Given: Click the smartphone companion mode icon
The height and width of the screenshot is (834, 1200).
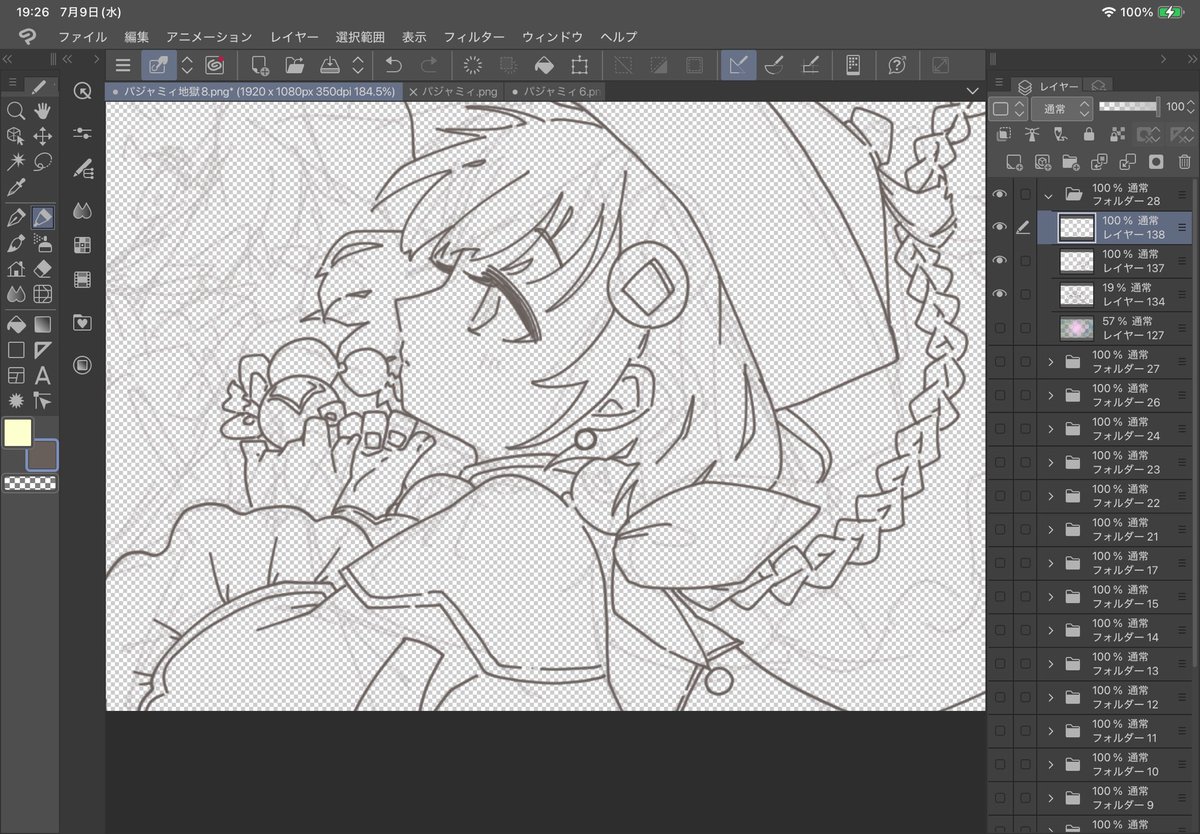Looking at the screenshot, I should (853, 66).
